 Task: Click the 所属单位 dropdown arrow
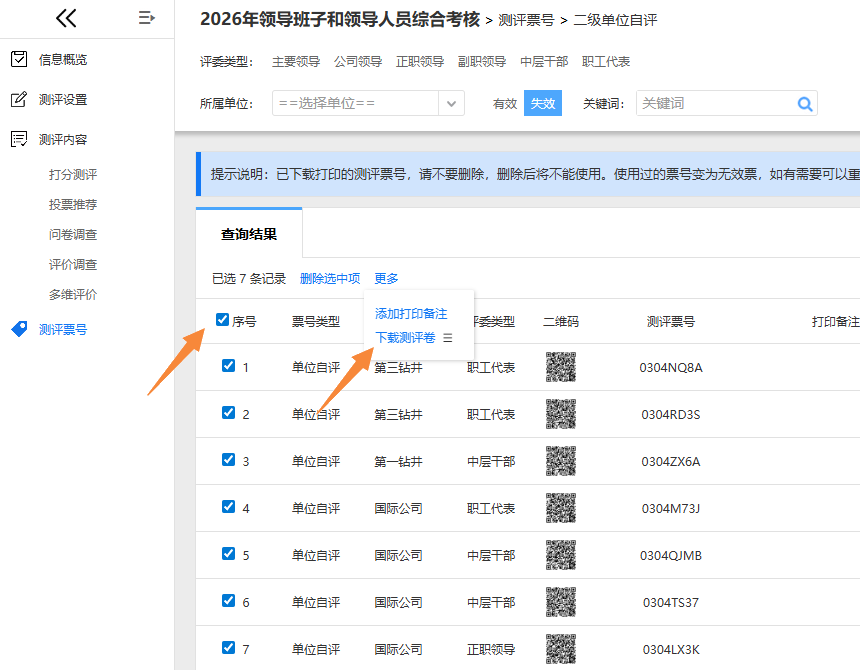pos(451,104)
